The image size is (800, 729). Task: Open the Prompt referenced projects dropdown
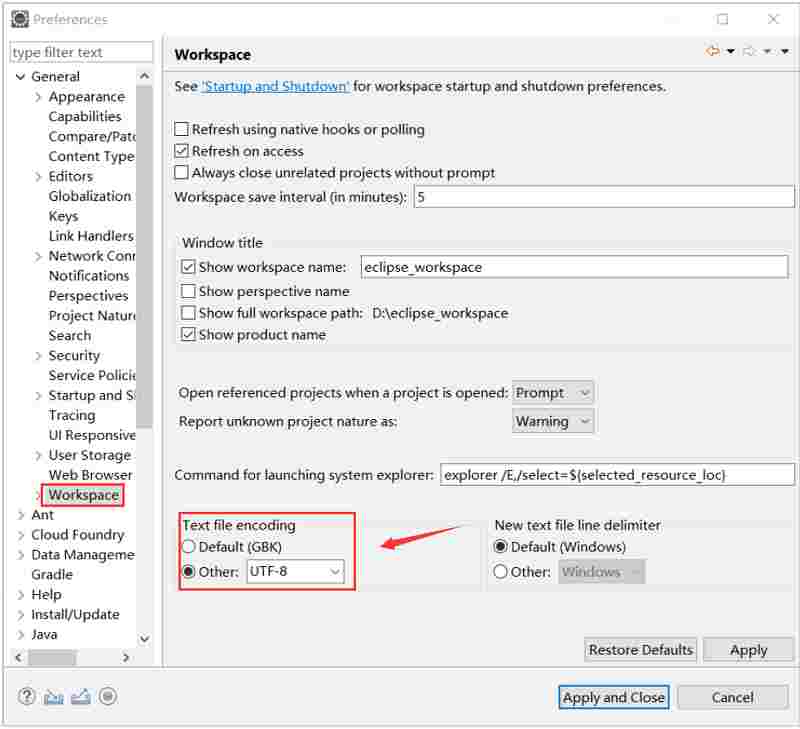553,393
